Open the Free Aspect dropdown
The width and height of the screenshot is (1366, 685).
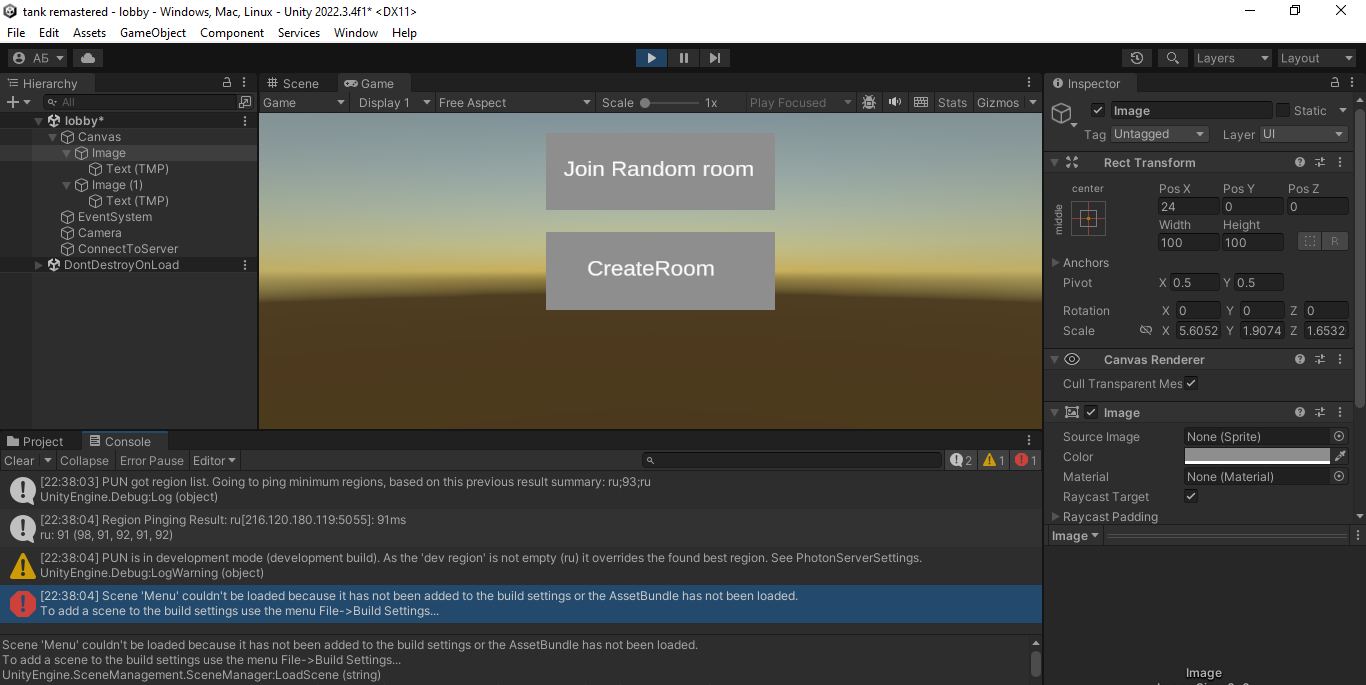click(515, 102)
